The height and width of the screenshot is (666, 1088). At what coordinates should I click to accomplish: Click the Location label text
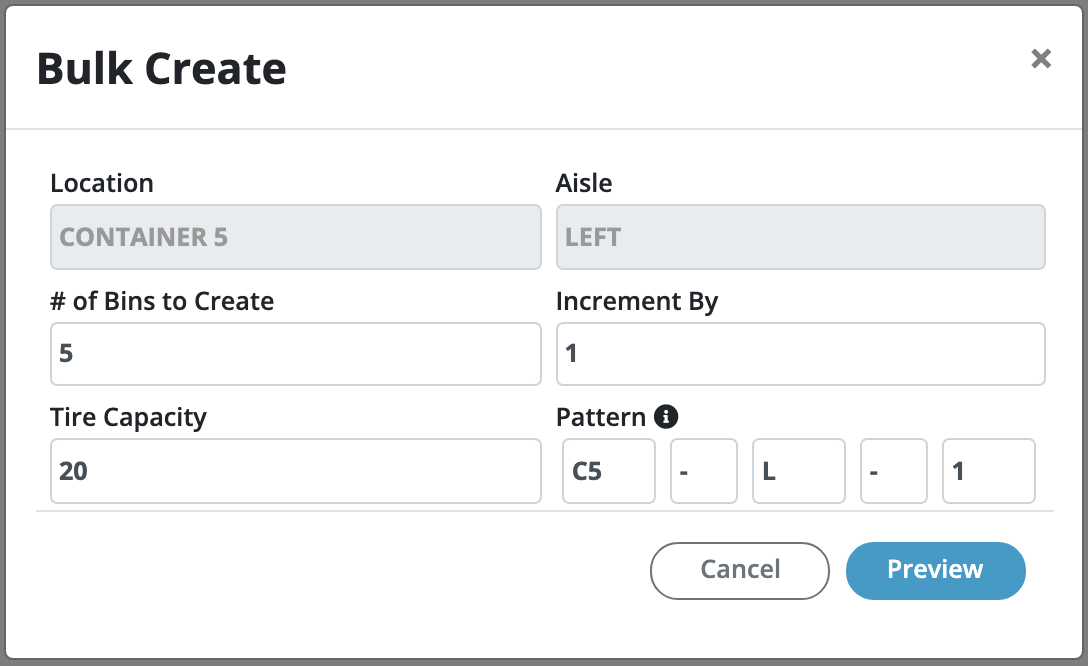click(102, 184)
